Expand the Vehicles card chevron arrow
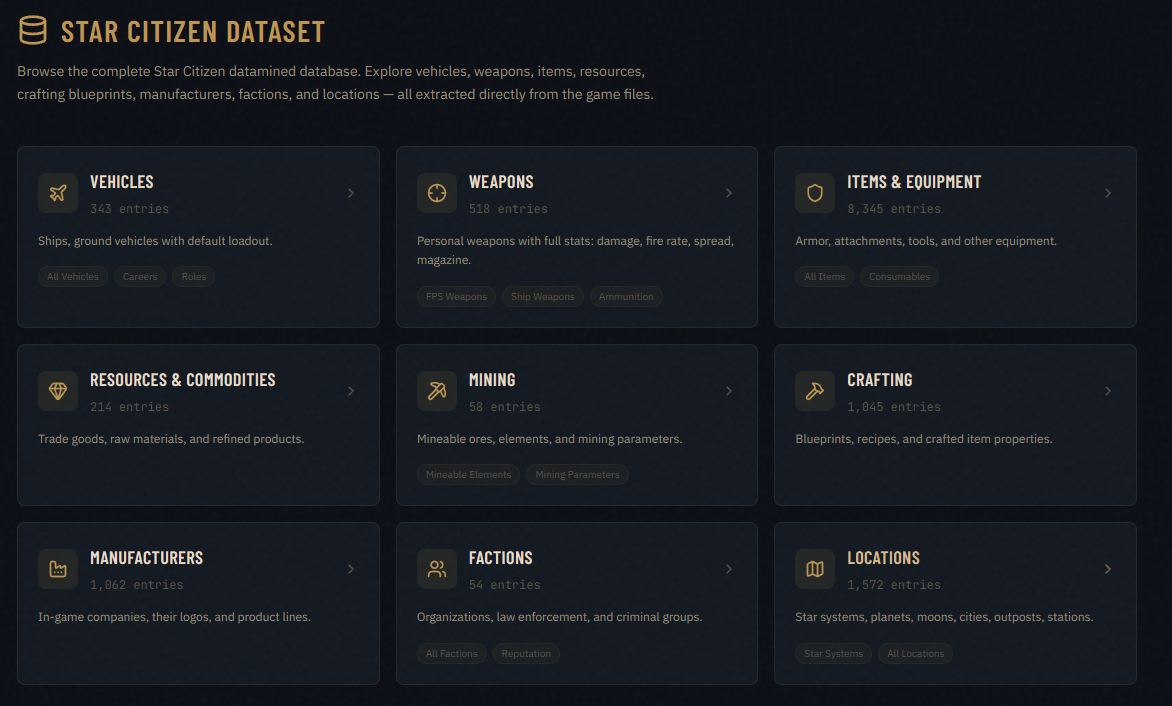Viewport: 1172px width, 706px height. 351,193
